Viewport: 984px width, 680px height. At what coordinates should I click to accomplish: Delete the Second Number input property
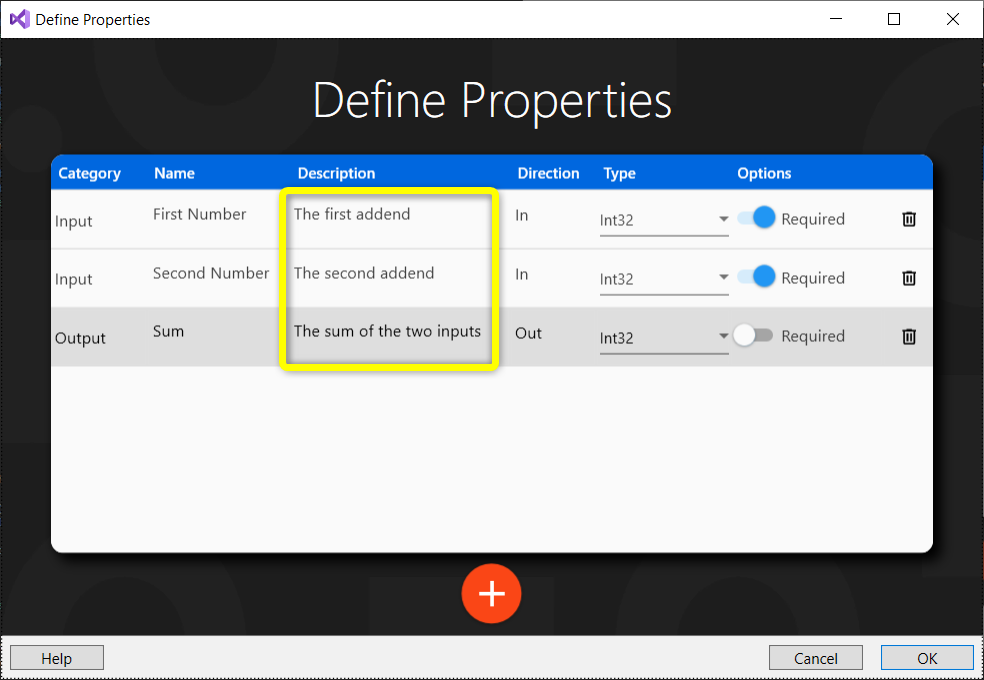[x=908, y=277]
